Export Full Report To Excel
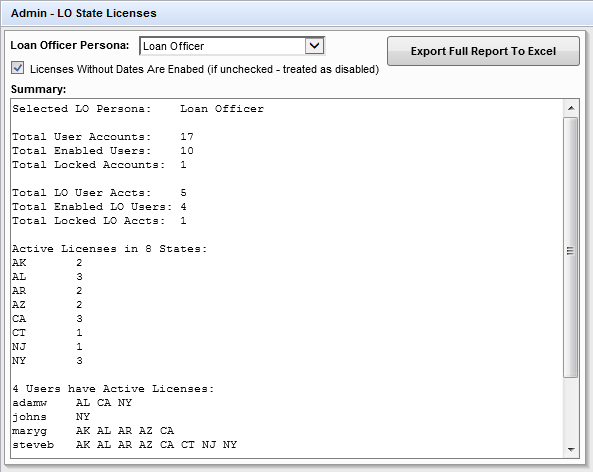The height and width of the screenshot is (472, 593). coord(483,51)
